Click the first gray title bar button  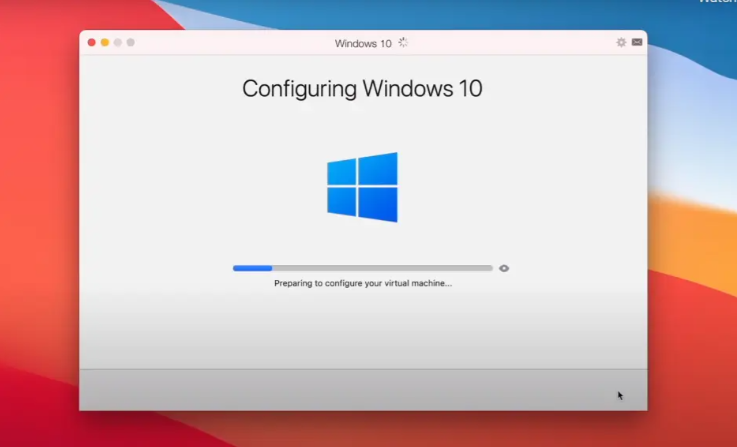[x=118, y=43]
